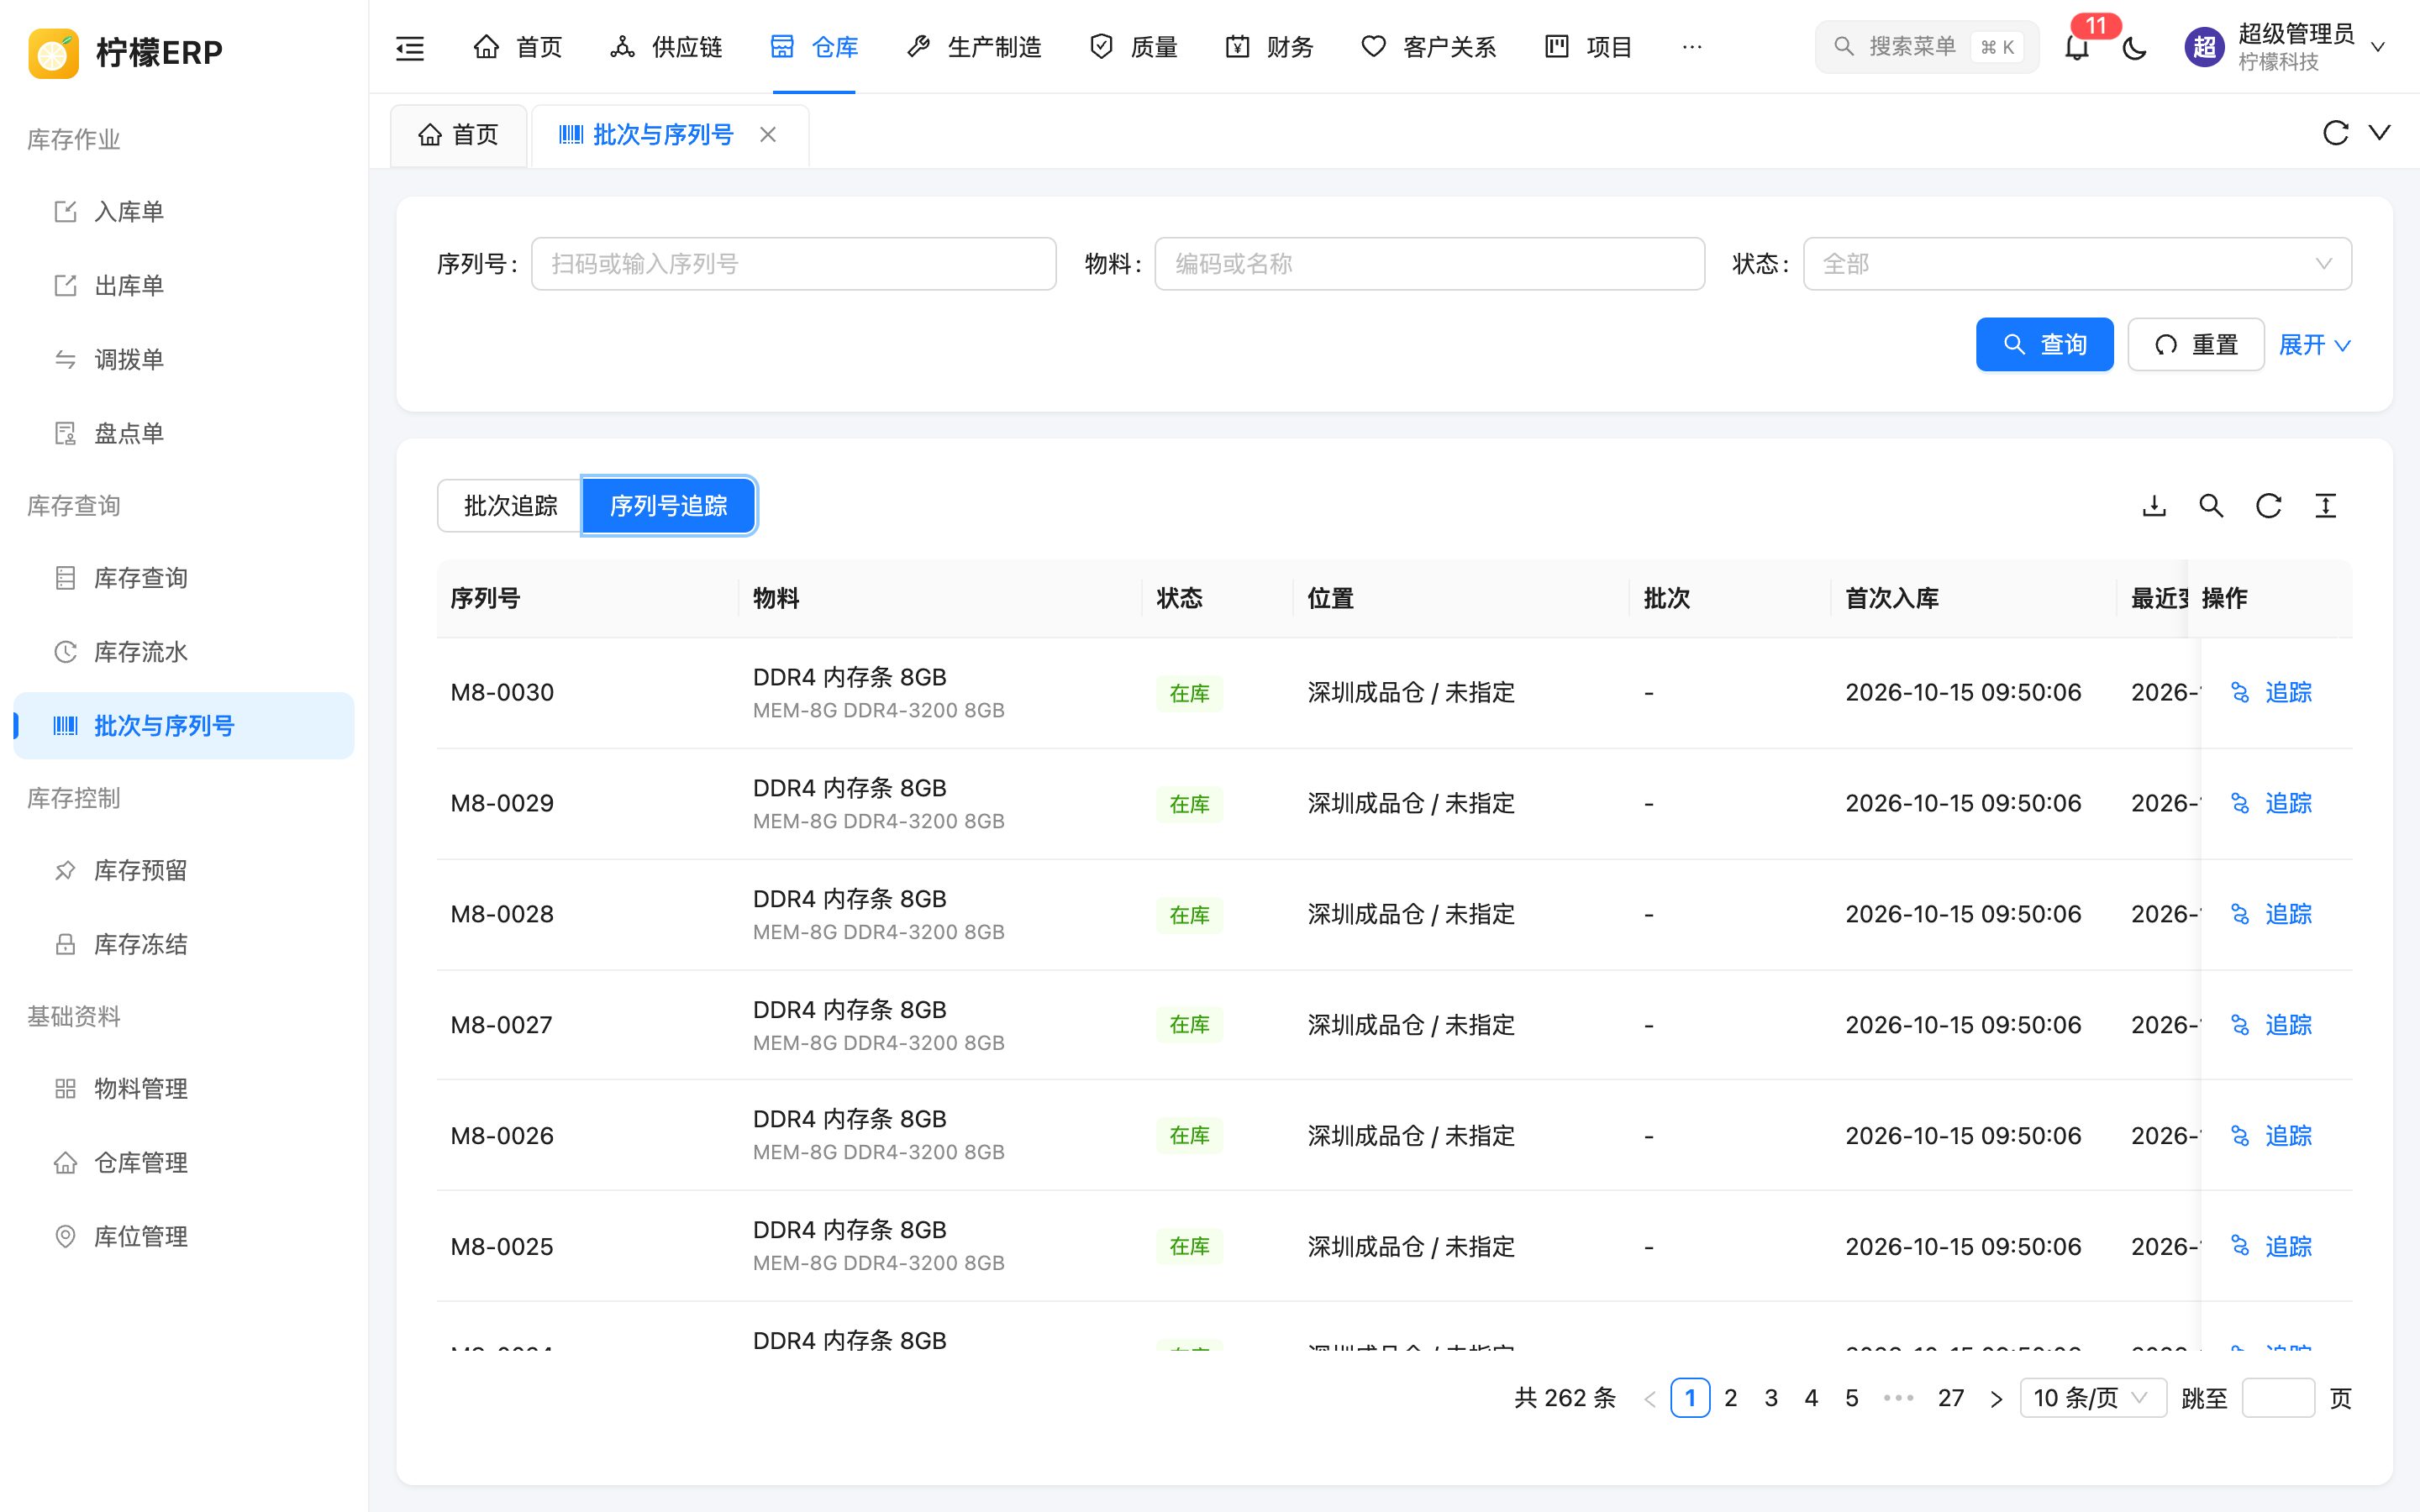Open the notification bell

2077,47
